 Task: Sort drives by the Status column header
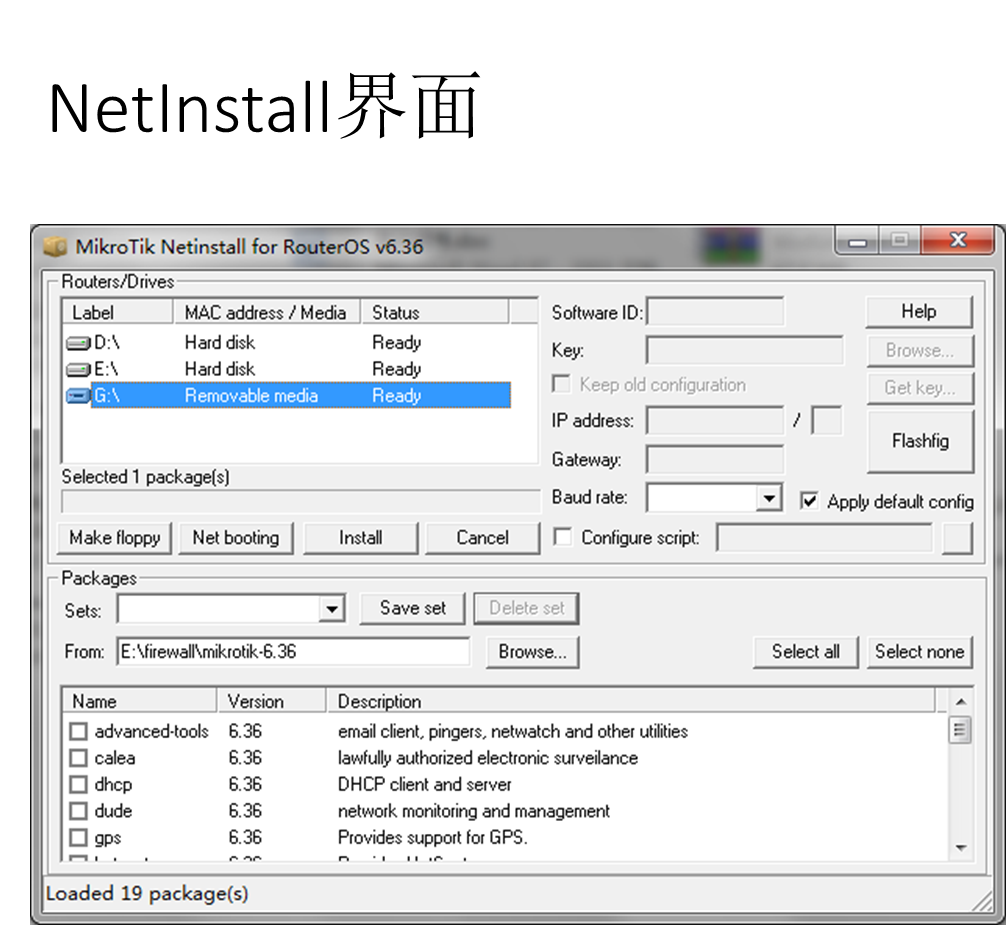[435, 313]
